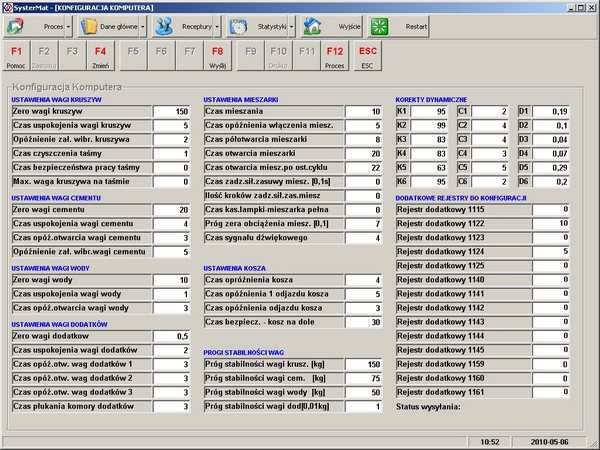The image size is (600, 450).
Task: Select the Czas płukania komory dodatków field
Action: pyautogui.click(x=171, y=406)
